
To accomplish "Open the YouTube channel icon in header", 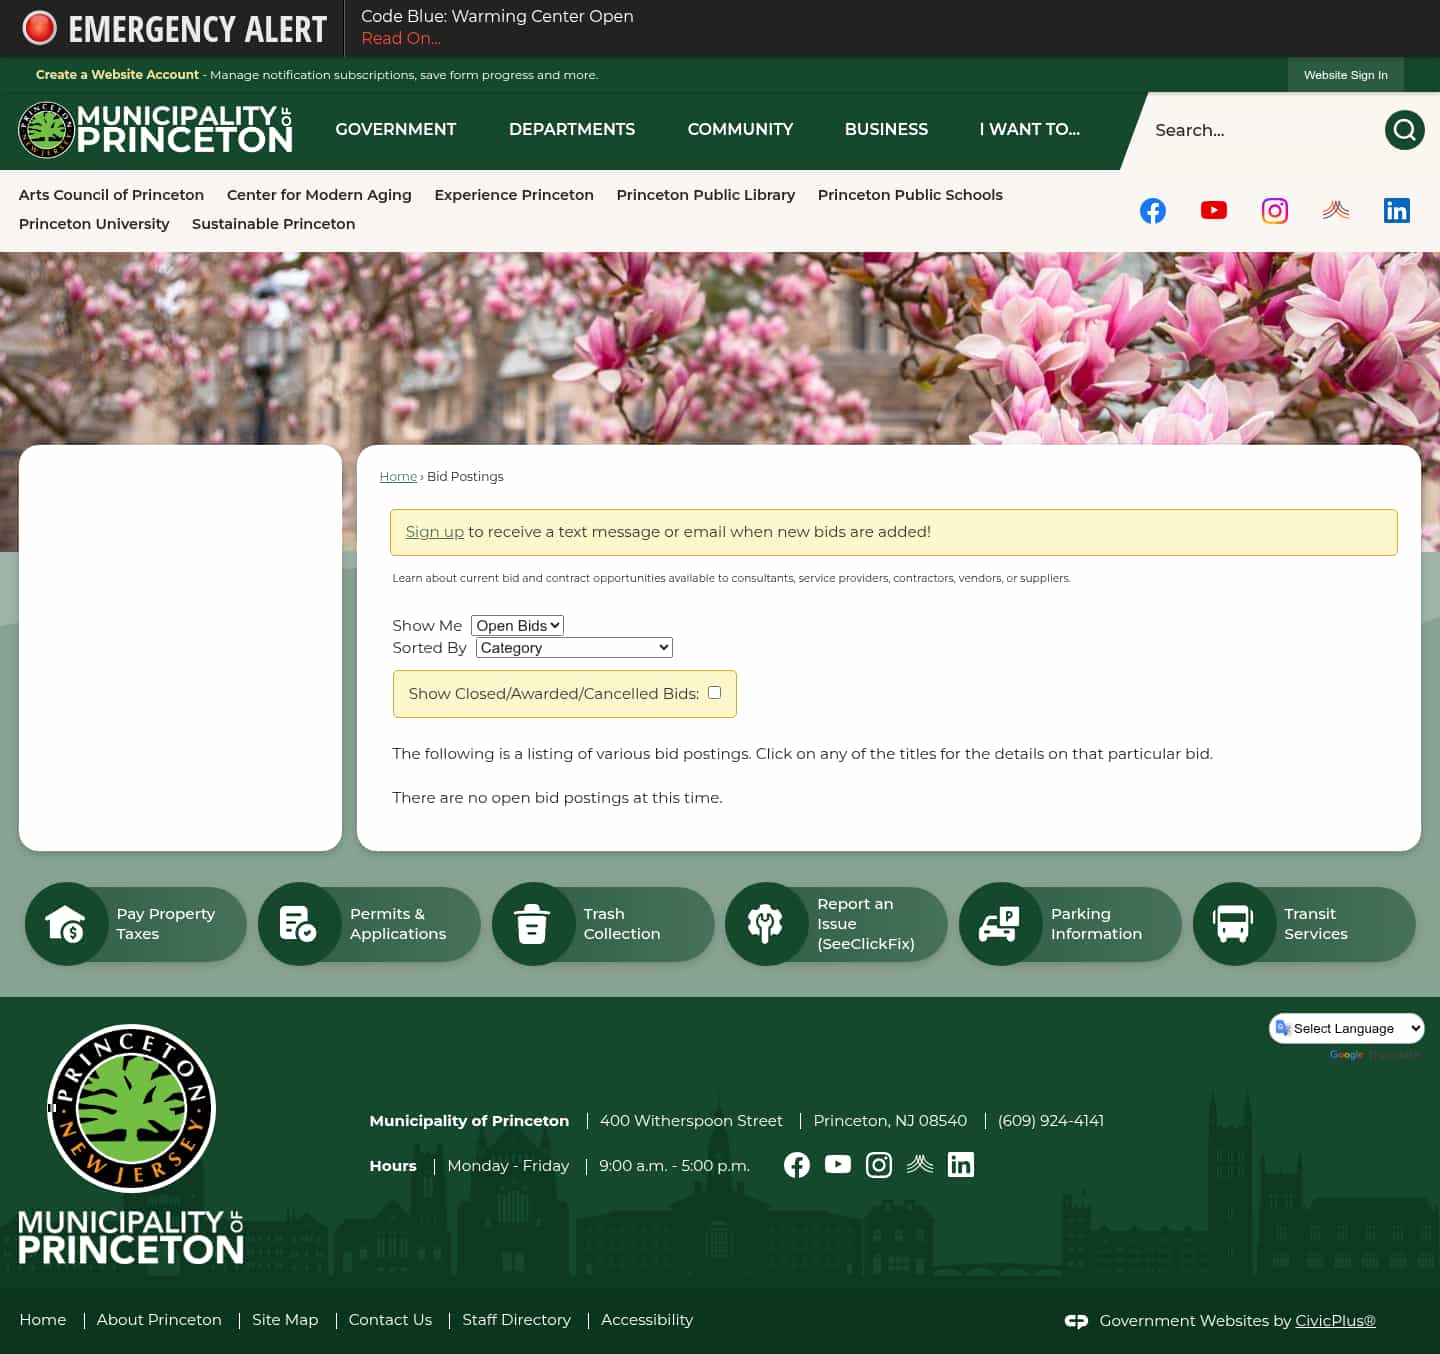I will pos(1213,210).
